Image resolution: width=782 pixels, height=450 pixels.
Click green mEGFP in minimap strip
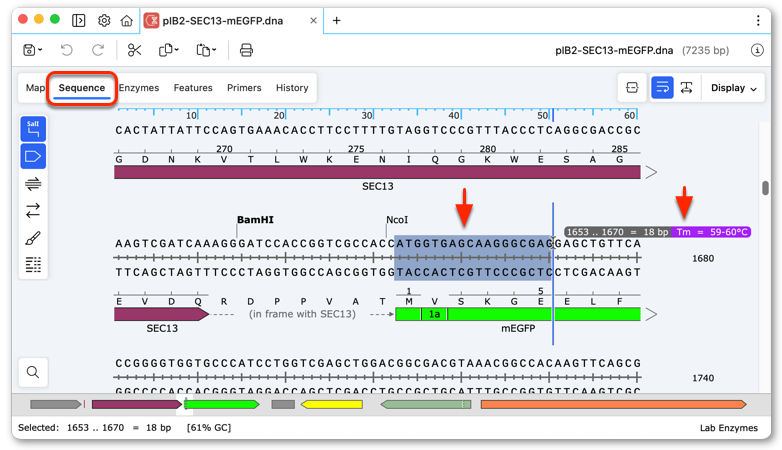(x=222, y=404)
